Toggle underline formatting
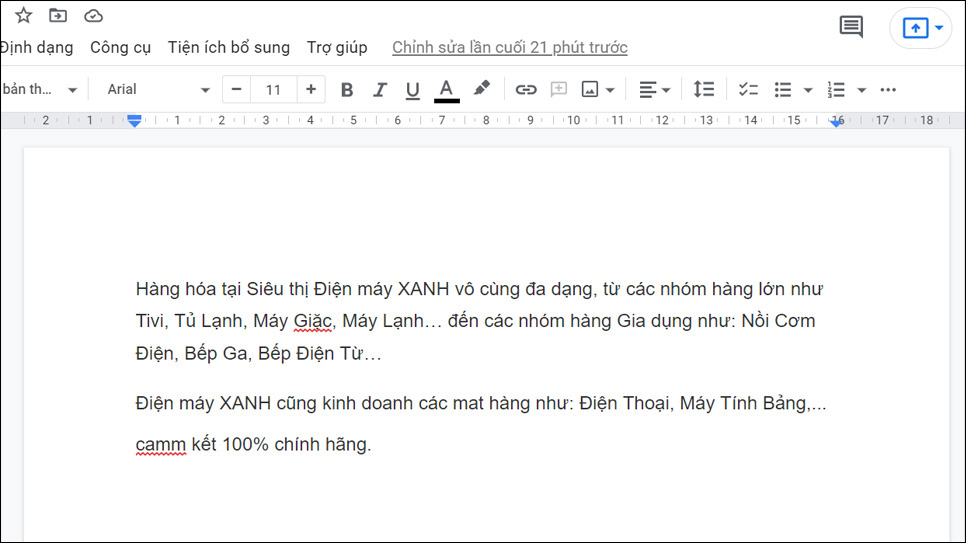 tap(412, 90)
